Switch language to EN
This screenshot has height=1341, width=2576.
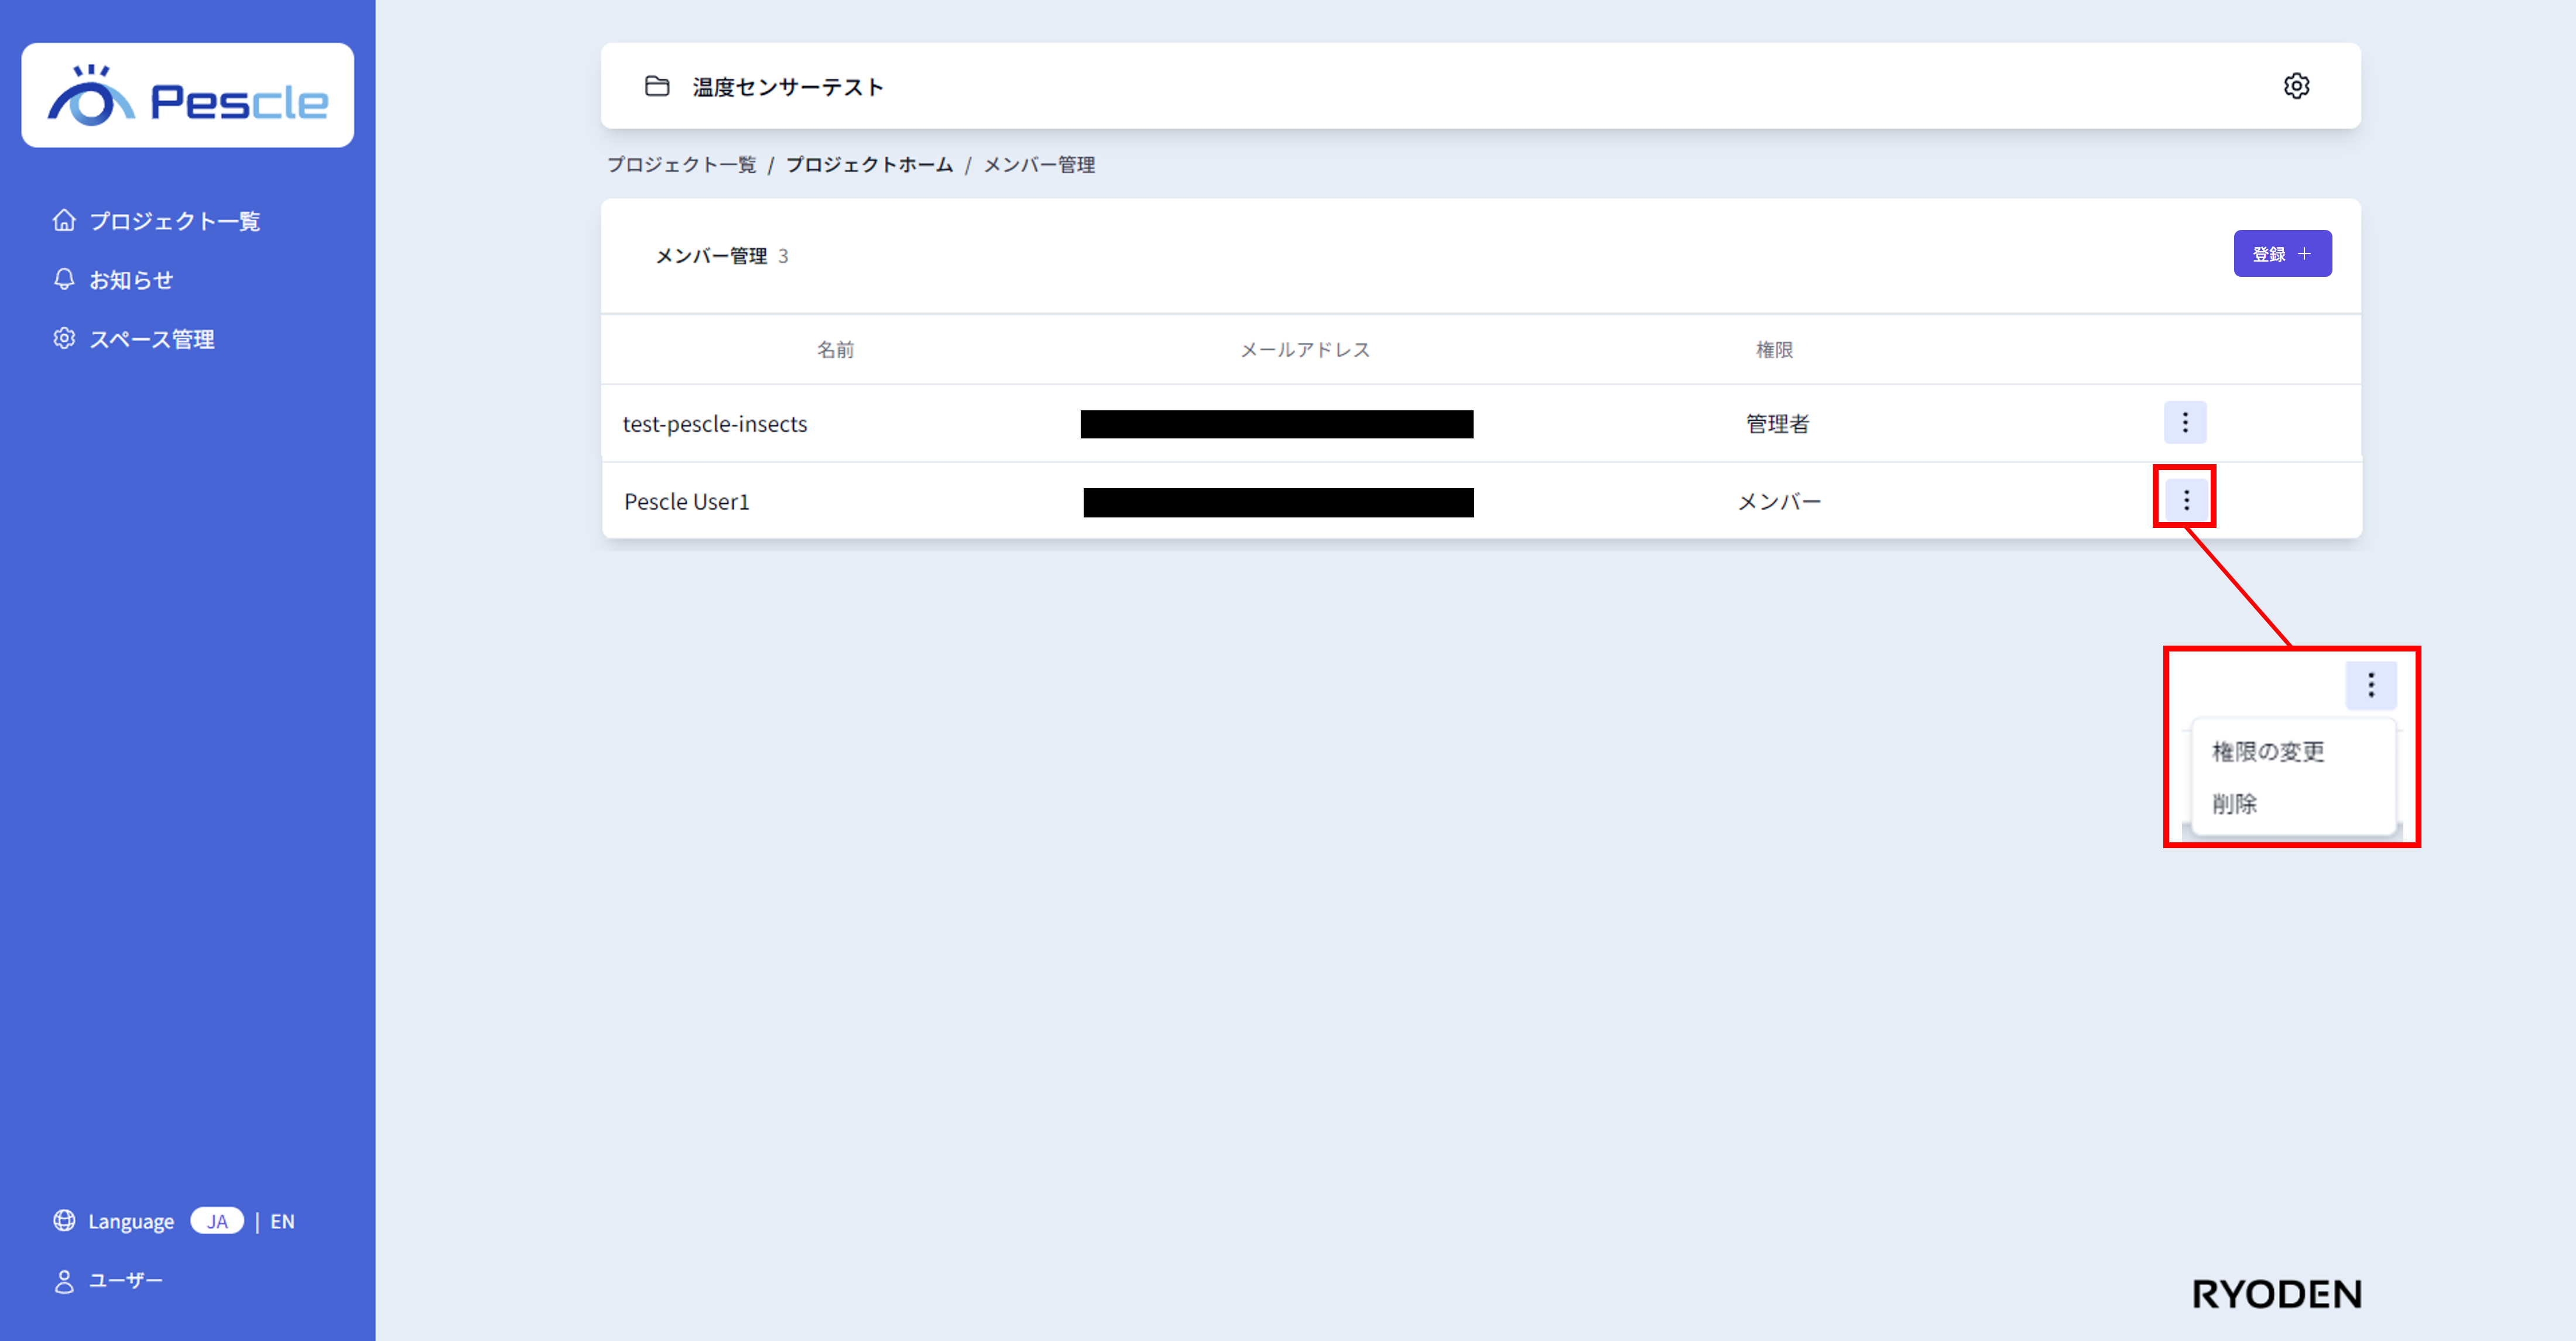pos(282,1221)
